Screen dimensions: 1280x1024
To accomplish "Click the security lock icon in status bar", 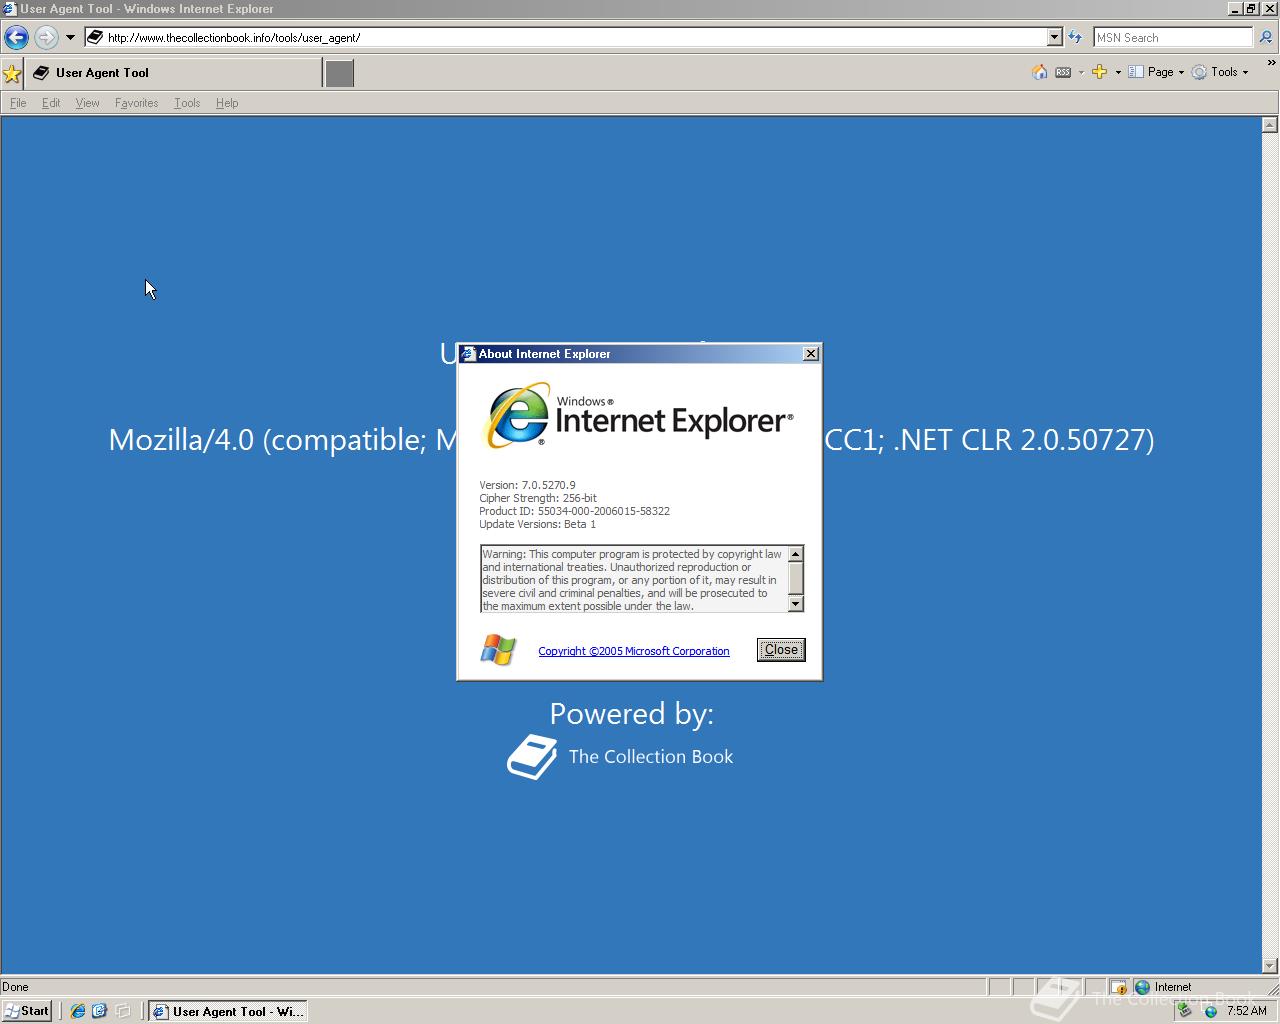I will (x=1119, y=987).
